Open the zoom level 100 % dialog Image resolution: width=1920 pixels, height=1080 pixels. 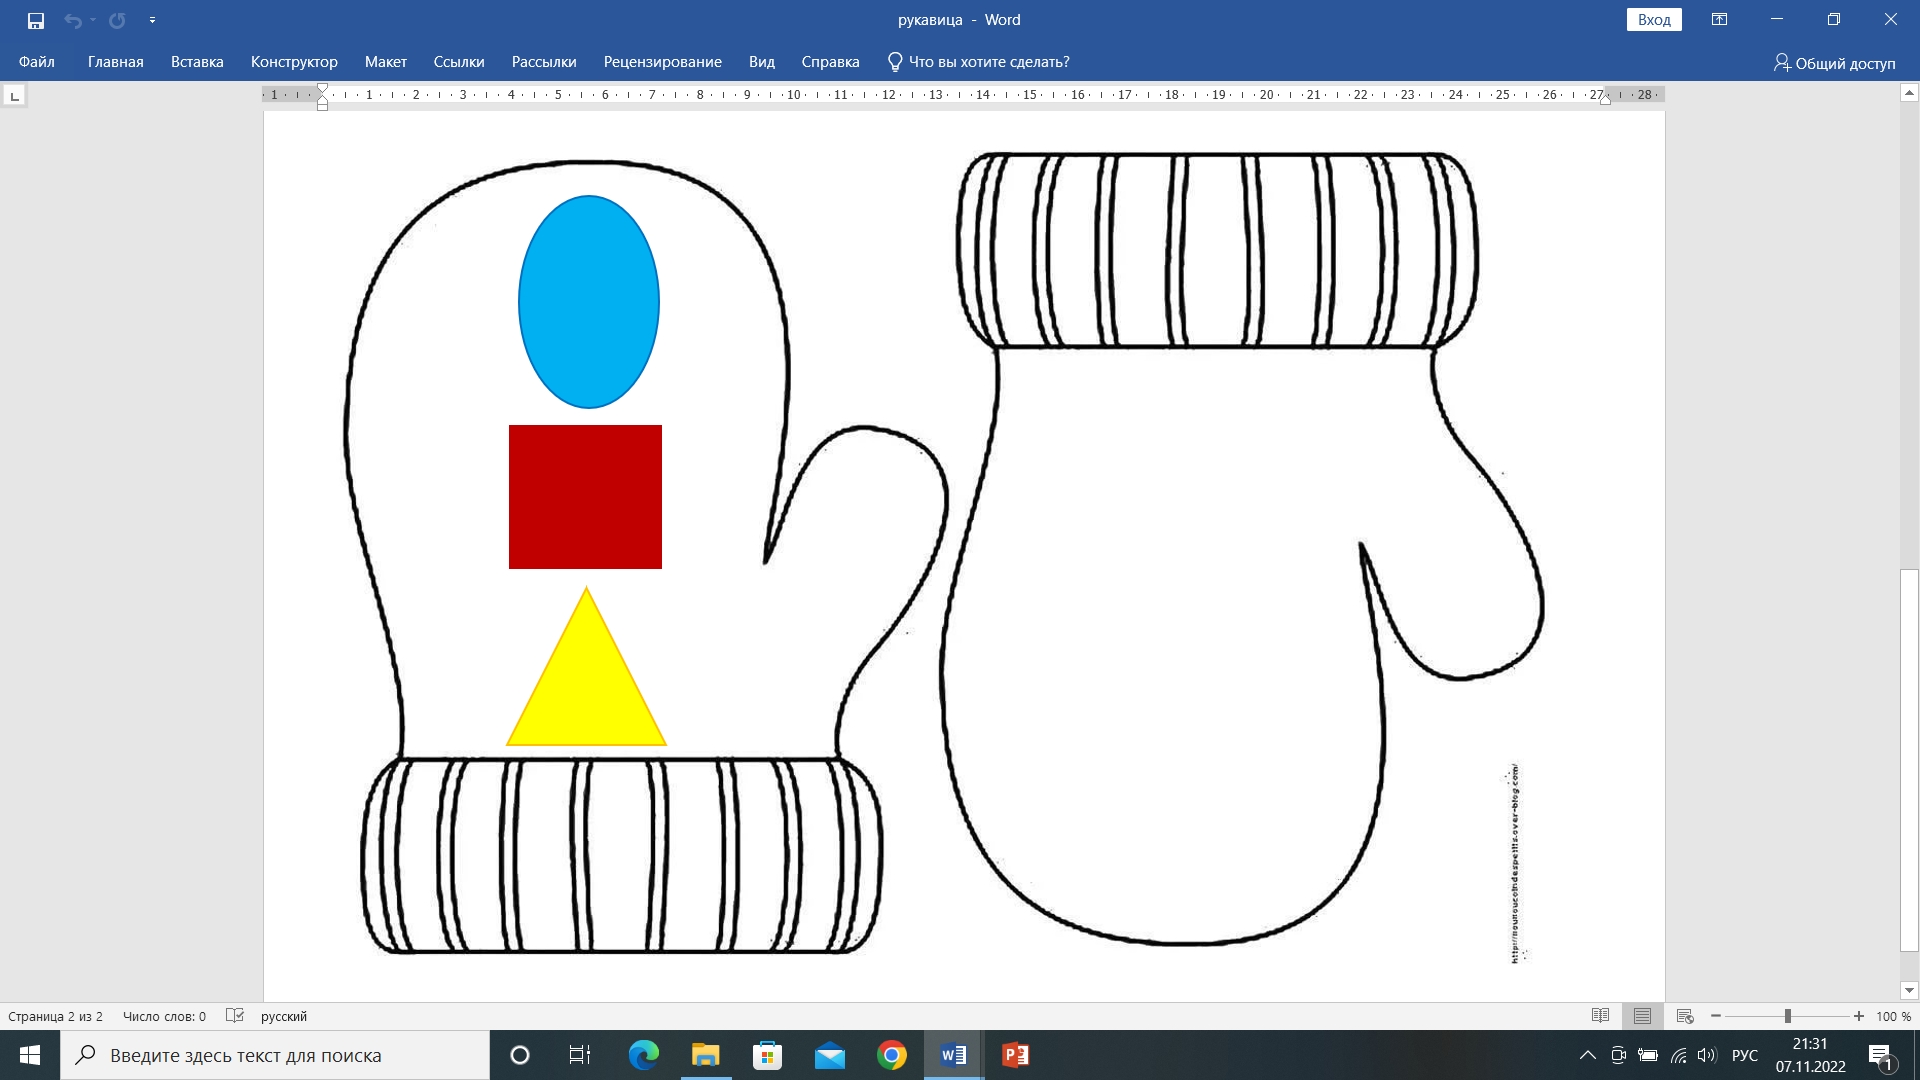(x=1893, y=1016)
